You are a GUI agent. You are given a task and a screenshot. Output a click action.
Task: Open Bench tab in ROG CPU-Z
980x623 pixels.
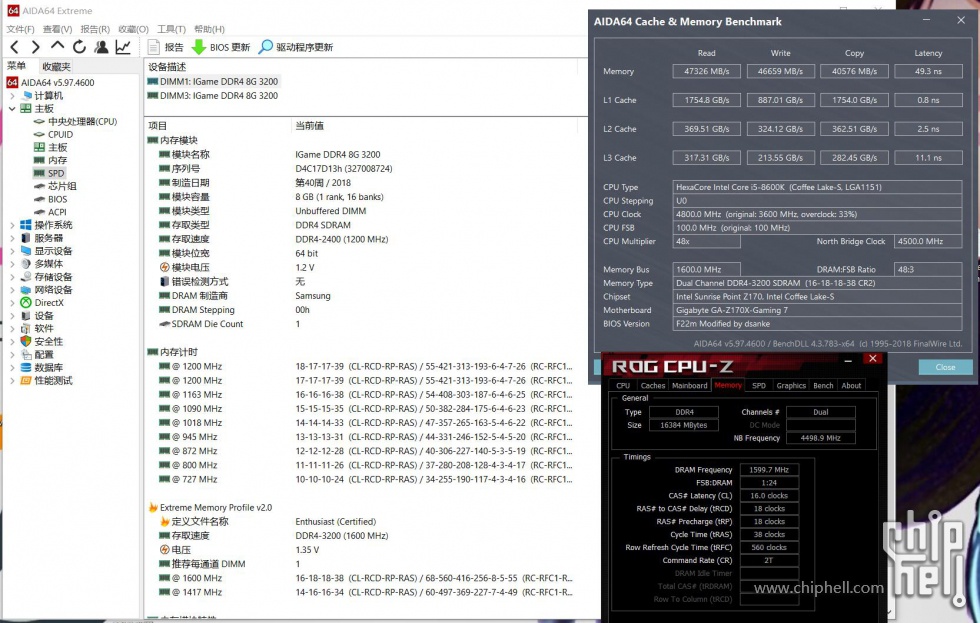coord(823,386)
